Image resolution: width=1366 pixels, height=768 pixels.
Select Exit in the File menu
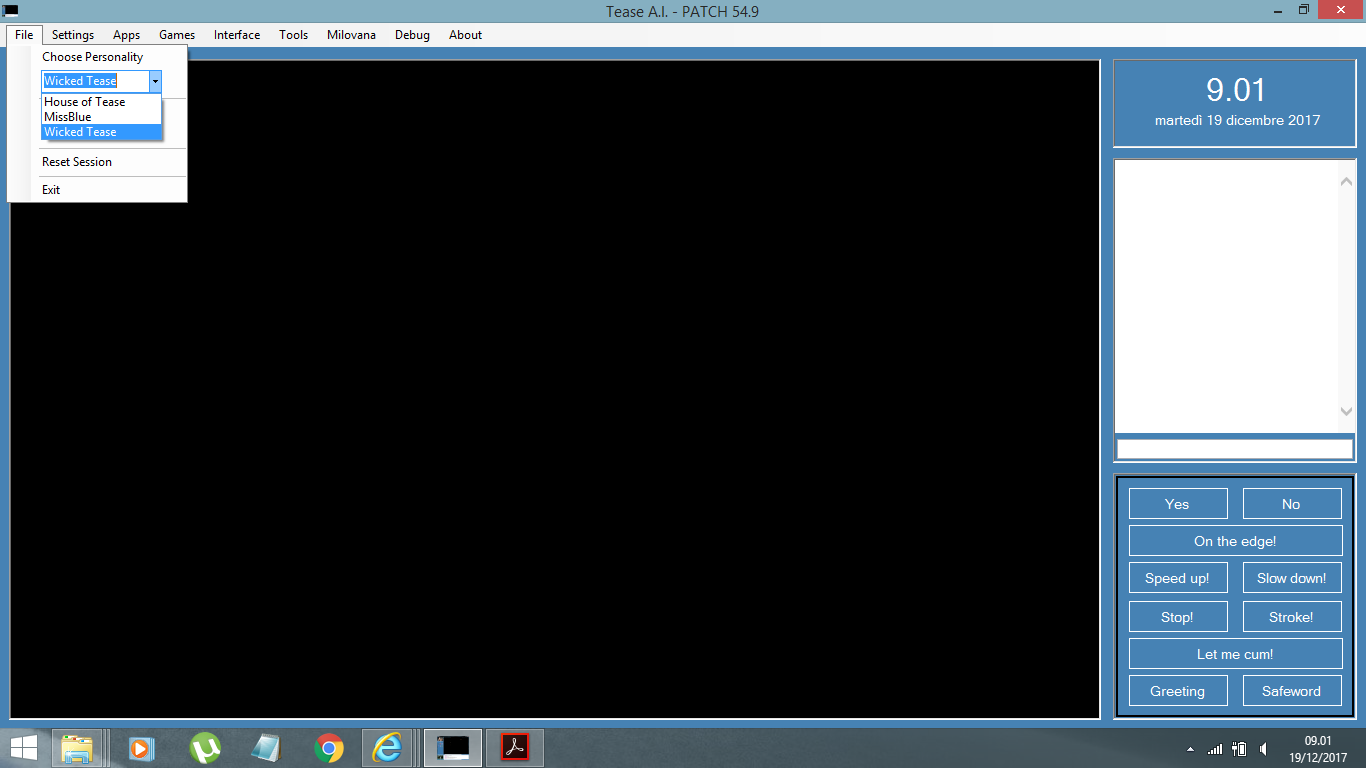(x=97, y=190)
